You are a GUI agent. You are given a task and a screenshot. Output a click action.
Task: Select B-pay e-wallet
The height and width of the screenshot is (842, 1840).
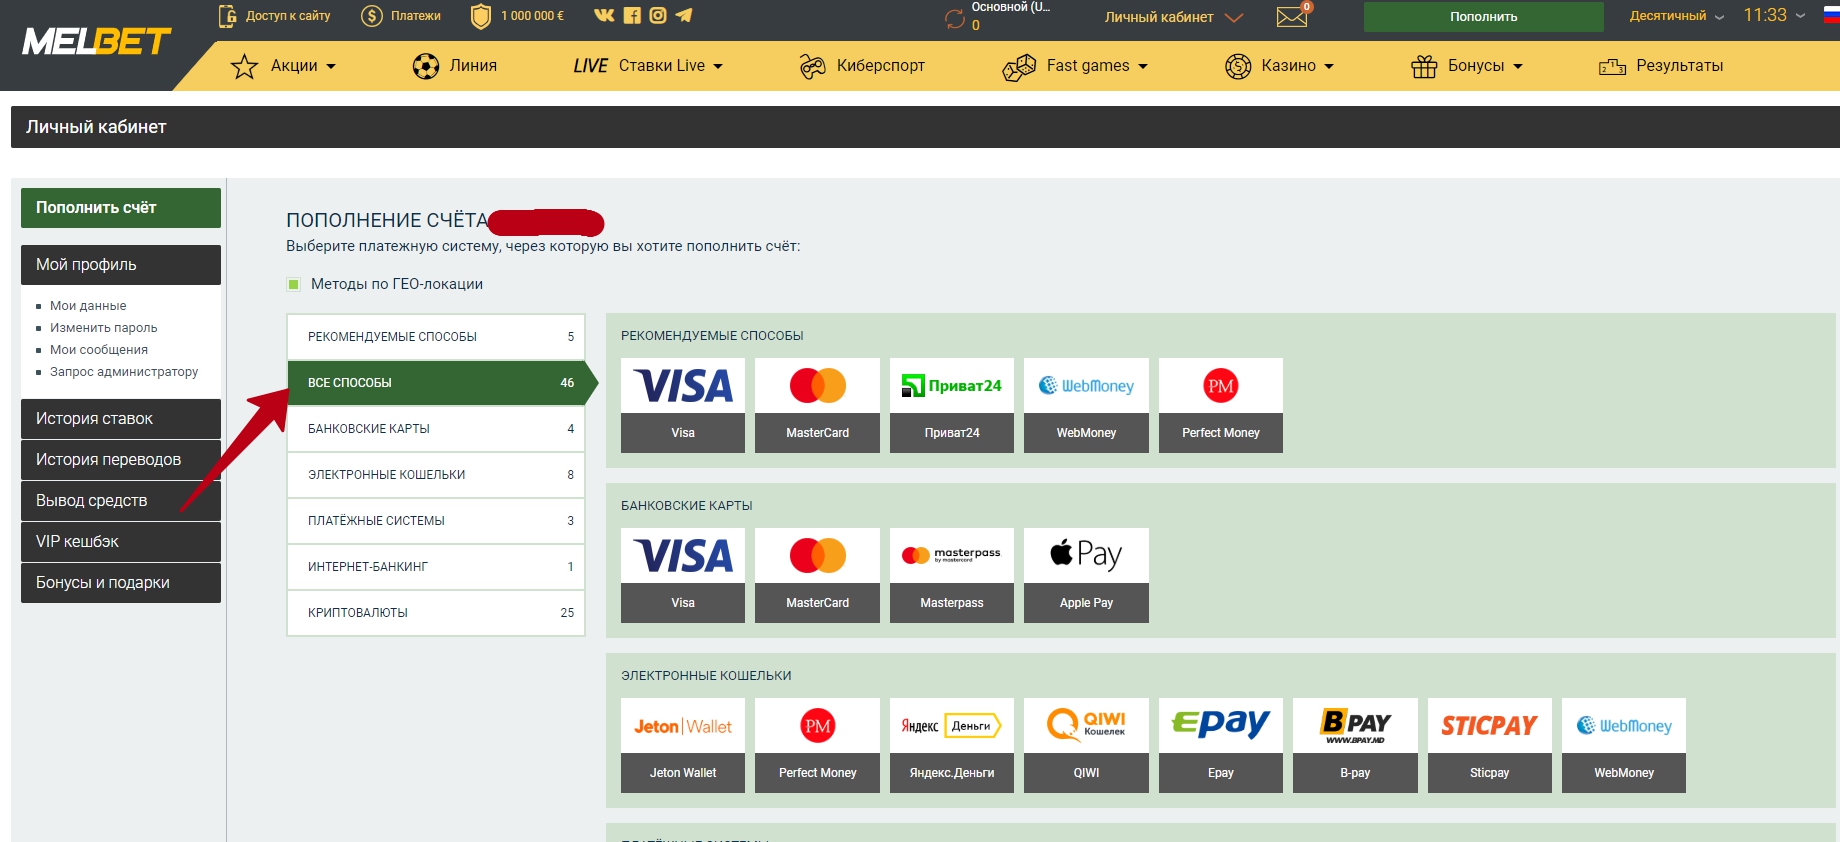(x=1355, y=745)
